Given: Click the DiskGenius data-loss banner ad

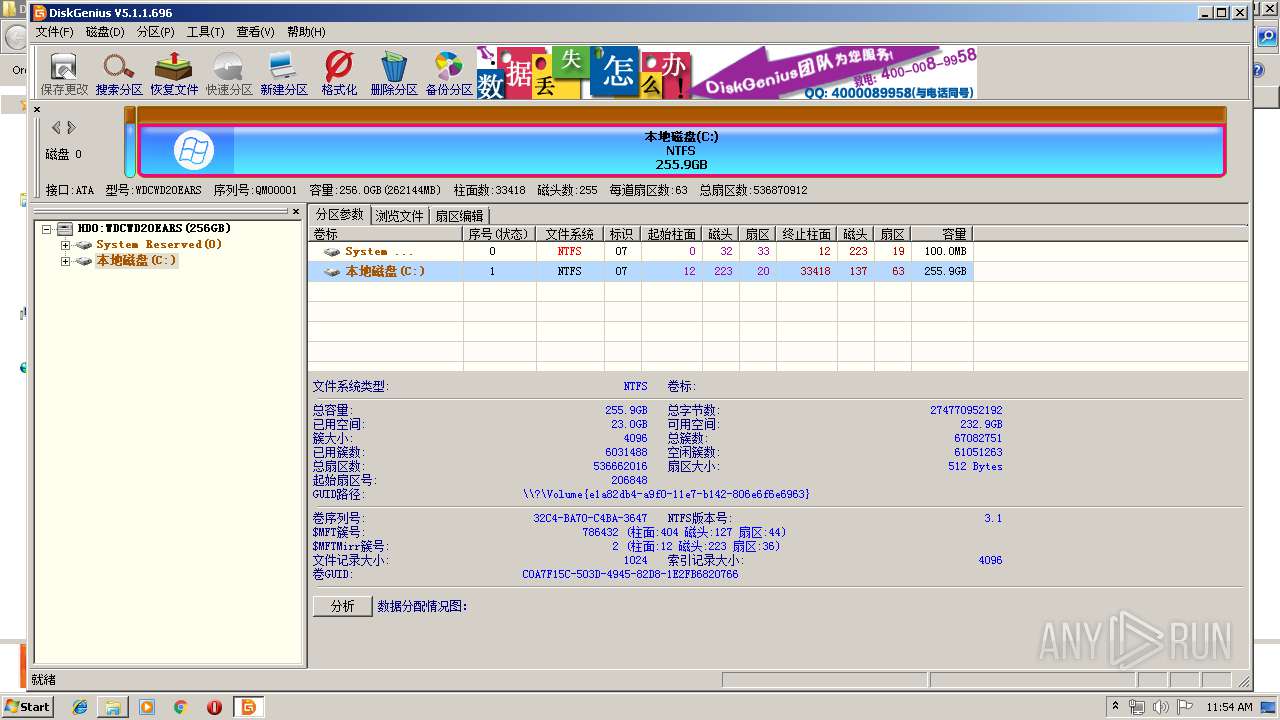Looking at the screenshot, I should pos(727,73).
